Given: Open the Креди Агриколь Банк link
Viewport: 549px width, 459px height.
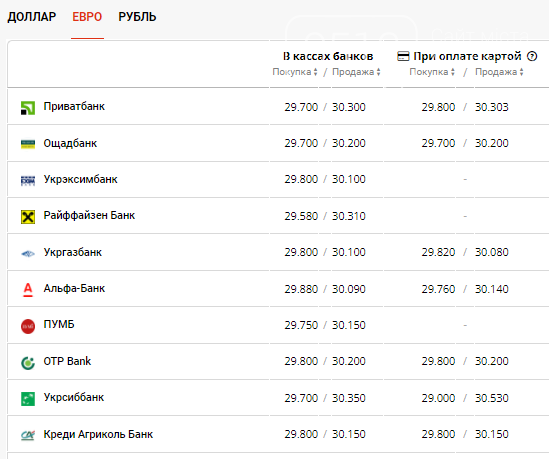Looking at the screenshot, I should coord(98,434).
